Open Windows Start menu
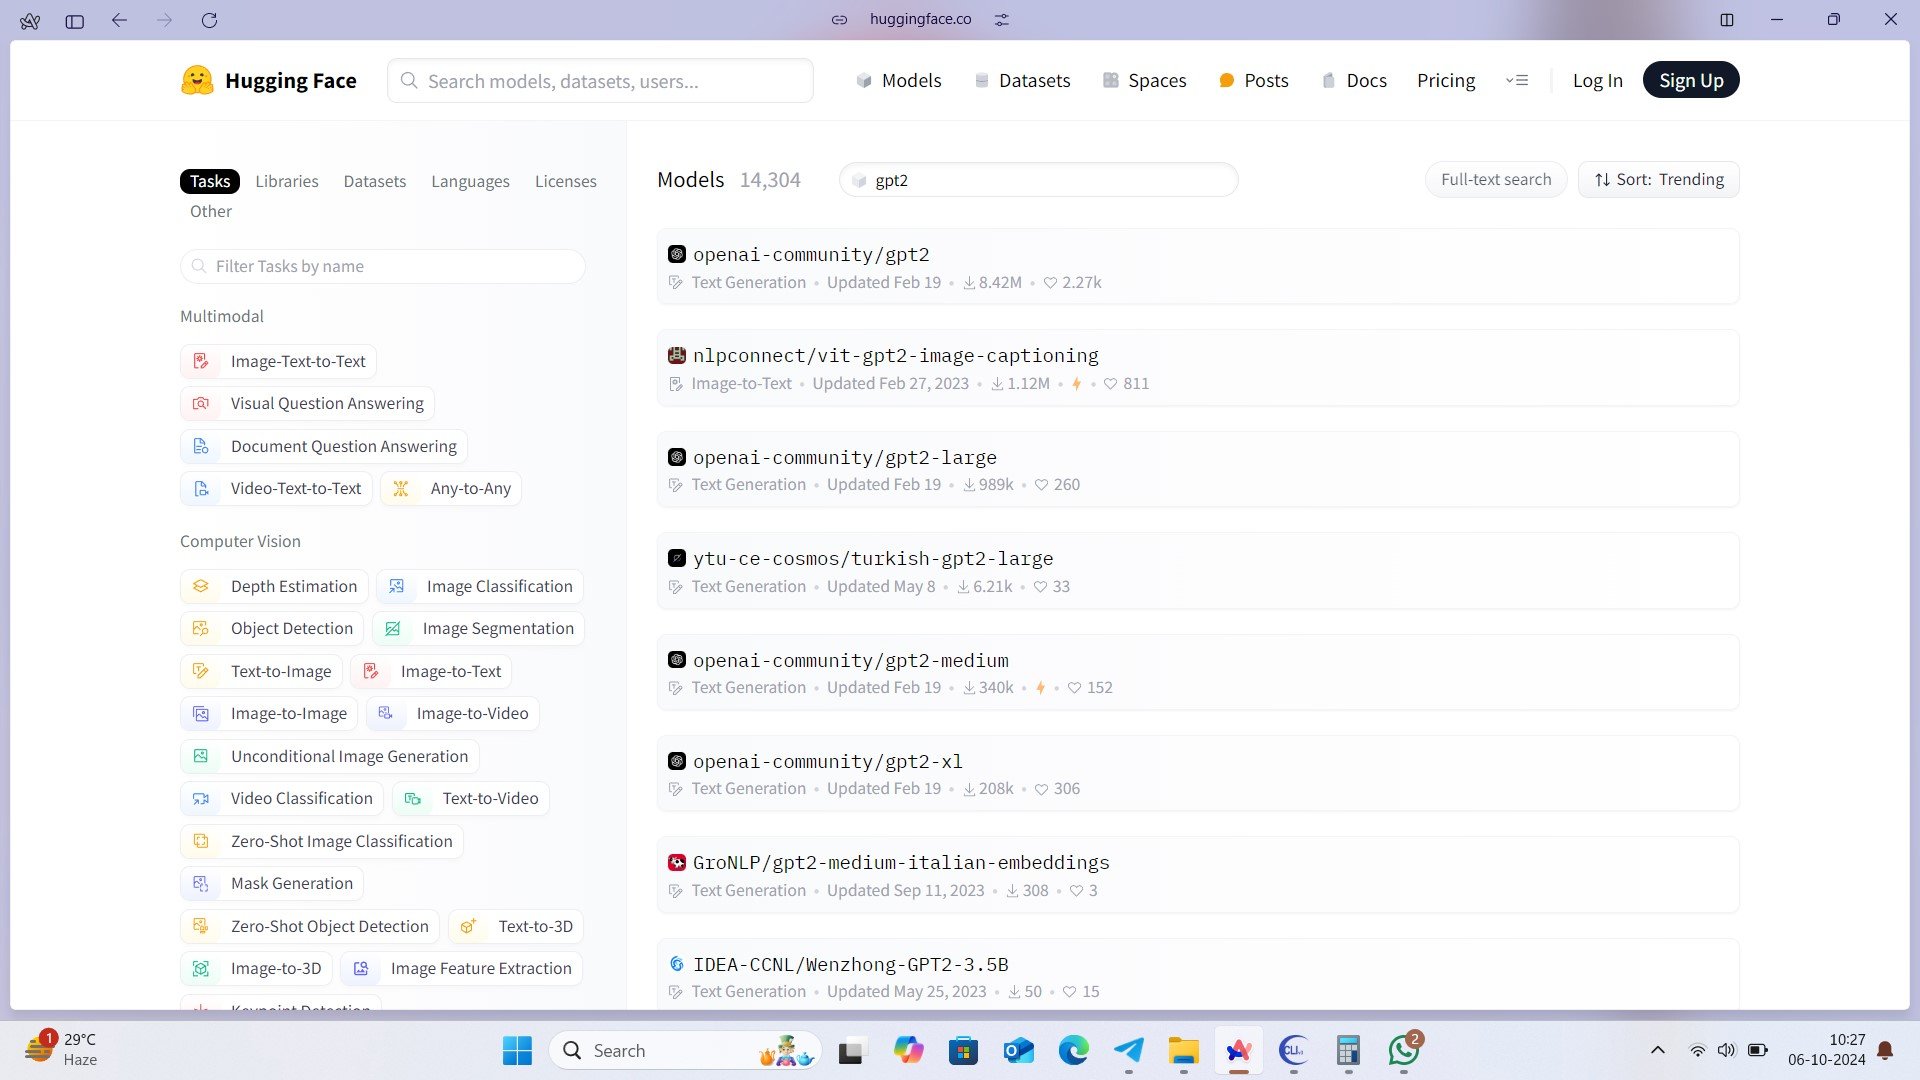This screenshot has width=1920, height=1080. [517, 1051]
